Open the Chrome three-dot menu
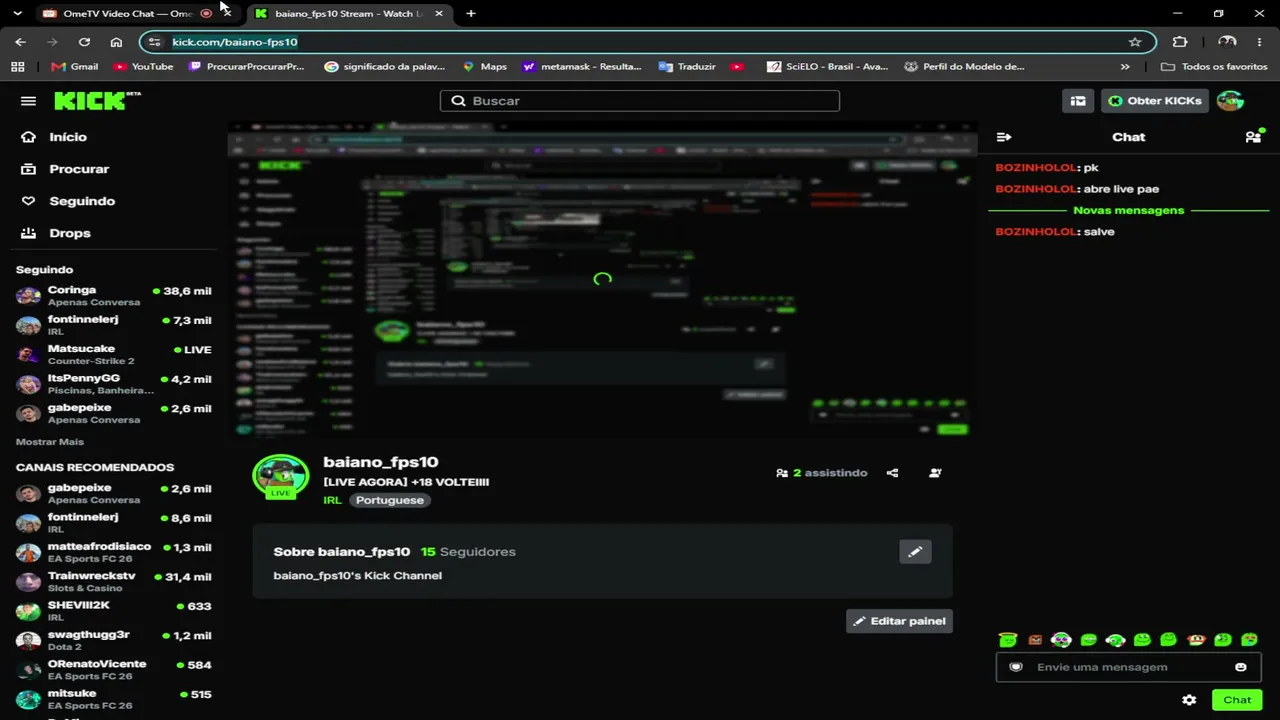The height and width of the screenshot is (720, 1280). [x=1259, y=42]
